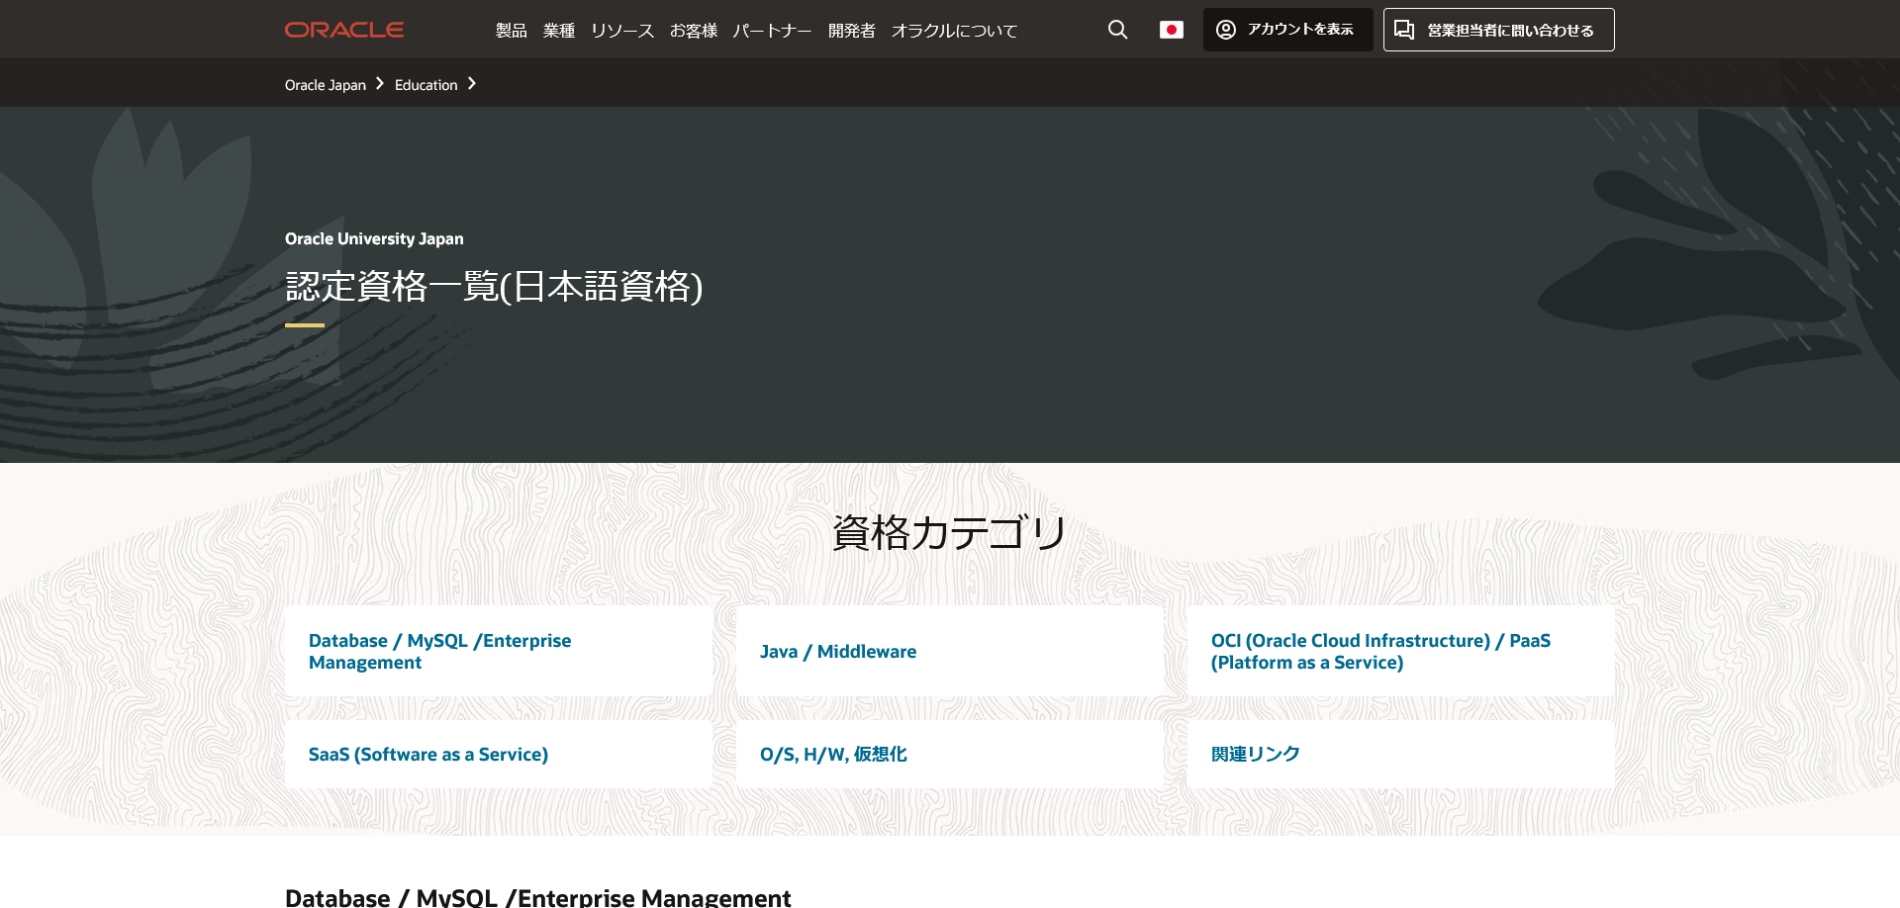Click the Oracle logo
This screenshot has height=908, width=1900.
click(344, 30)
